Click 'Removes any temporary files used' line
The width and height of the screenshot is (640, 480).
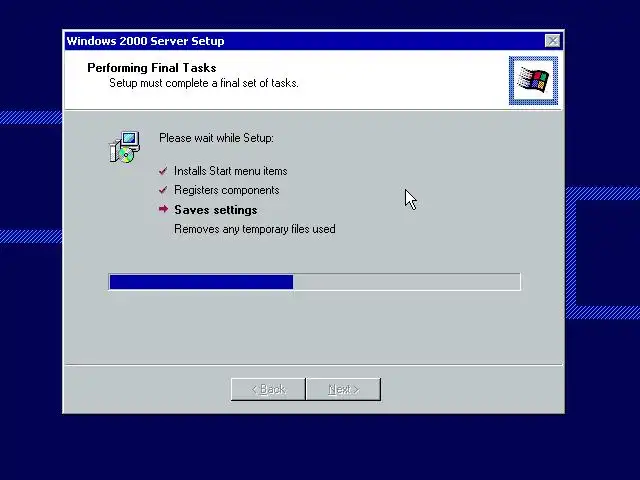(255, 229)
